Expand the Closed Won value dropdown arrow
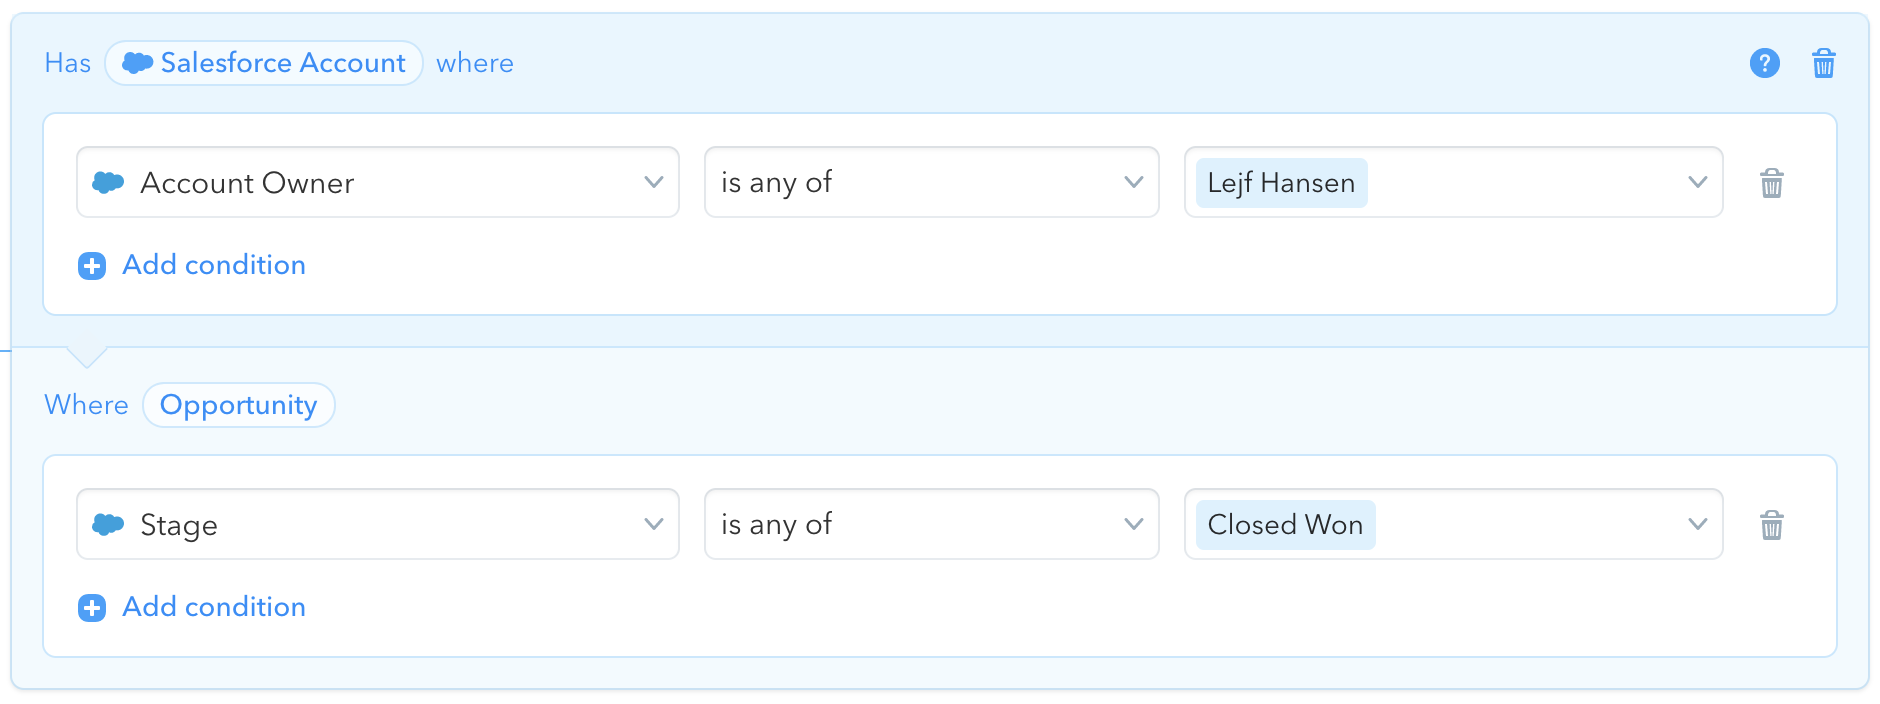 (1698, 524)
